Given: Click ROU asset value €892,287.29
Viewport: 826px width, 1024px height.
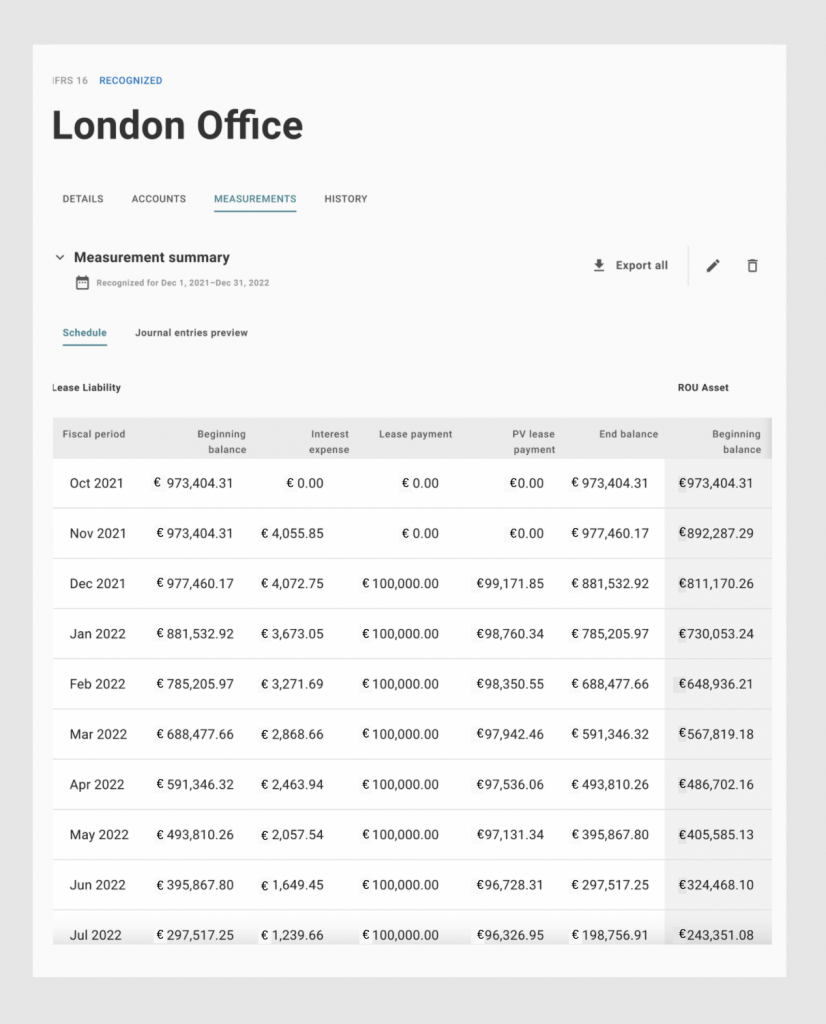Looking at the screenshot, I should [x=716, y=534].
